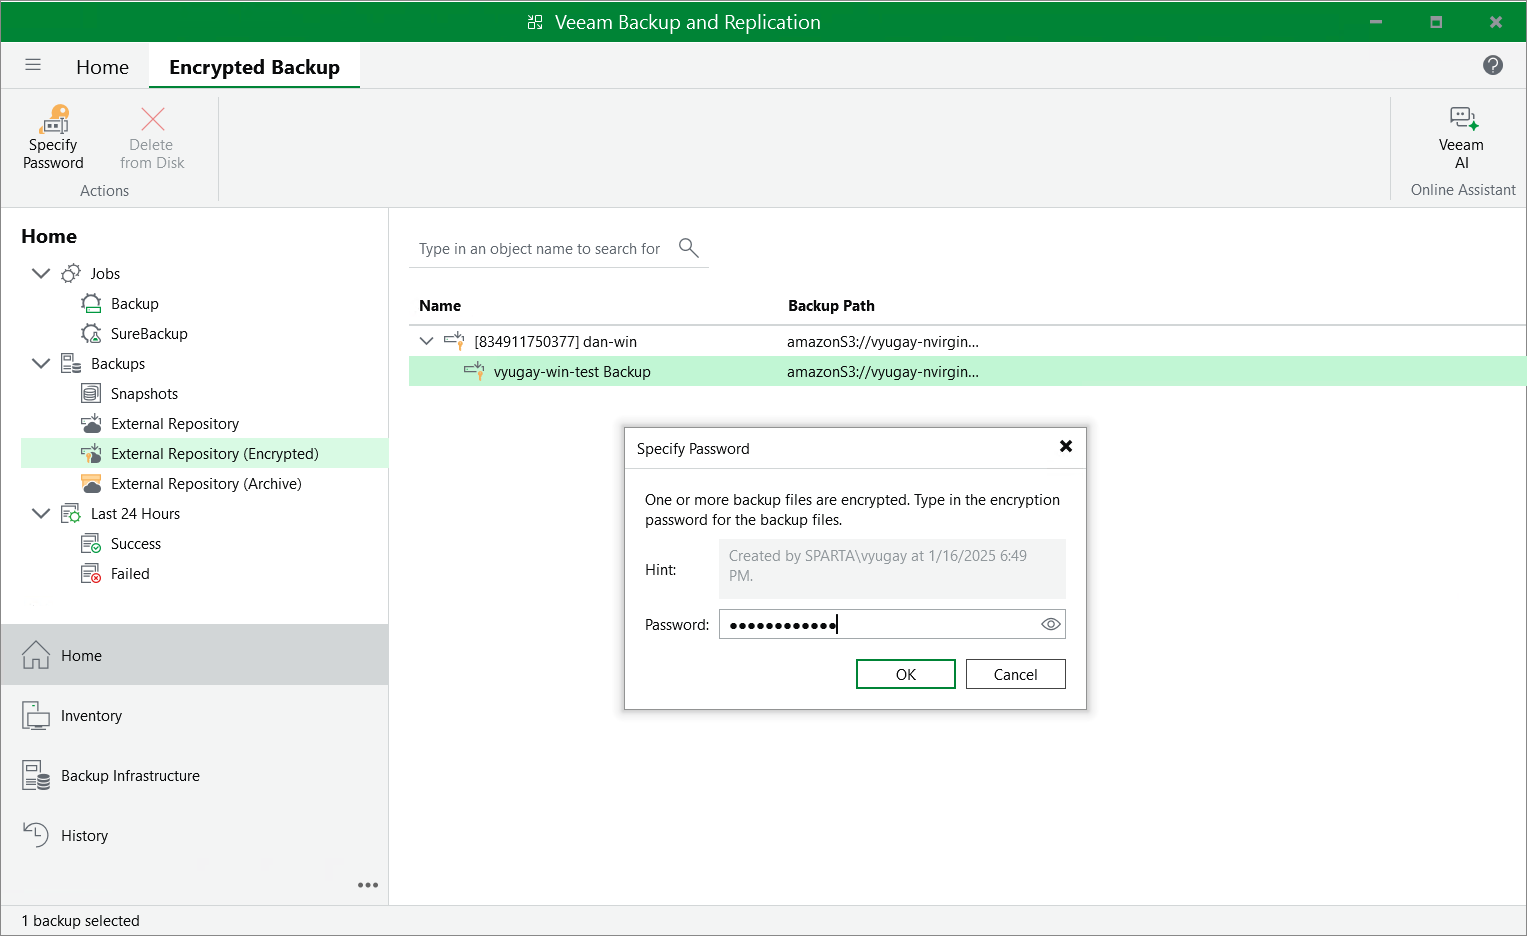Open the History view
Viewport: 1527px width, 936px height.
coord(84,836)
